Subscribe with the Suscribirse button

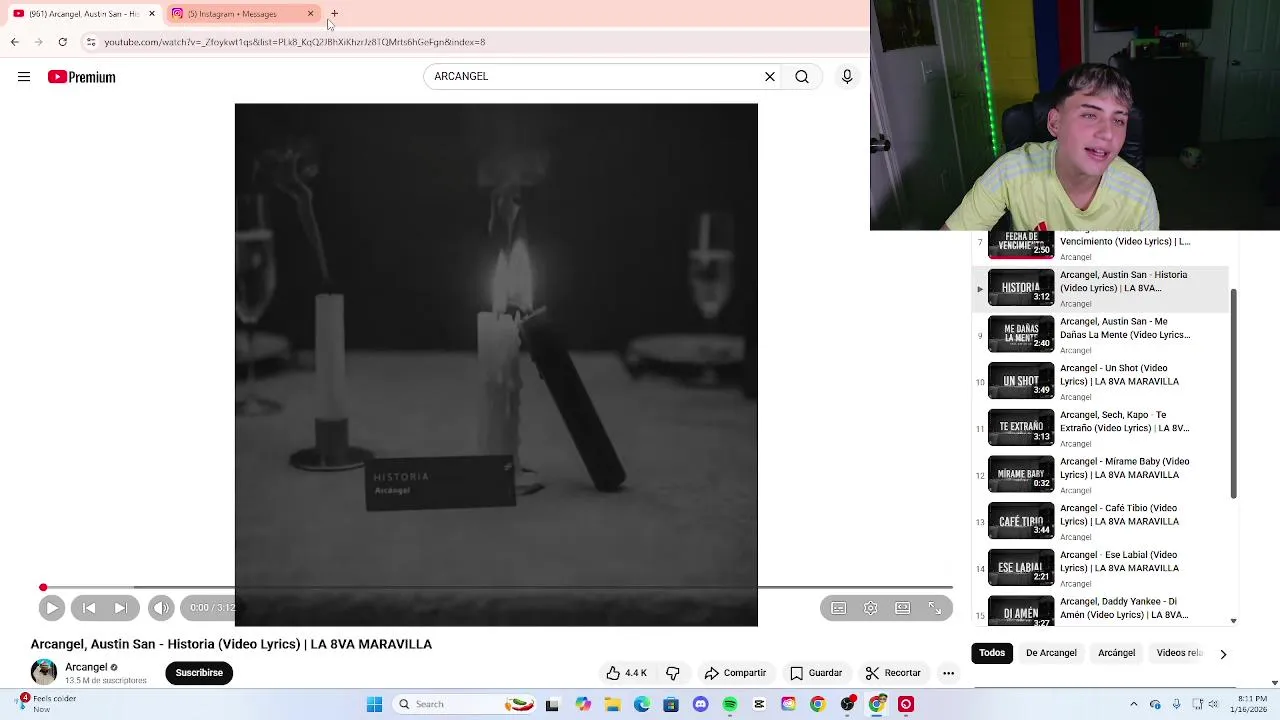tap(199, 673)
